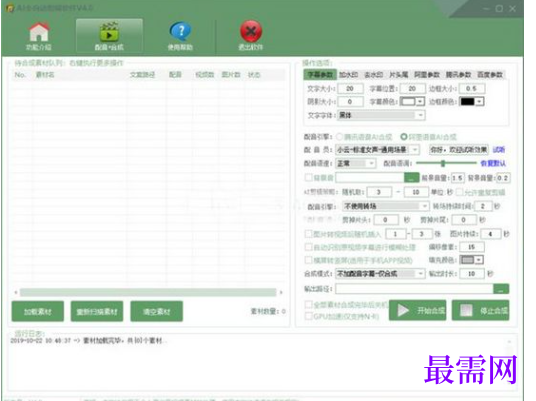Viewport: 536px width, 401px height.
Task: Click the material list horizontal scrollbar
Action: point(148,292)
